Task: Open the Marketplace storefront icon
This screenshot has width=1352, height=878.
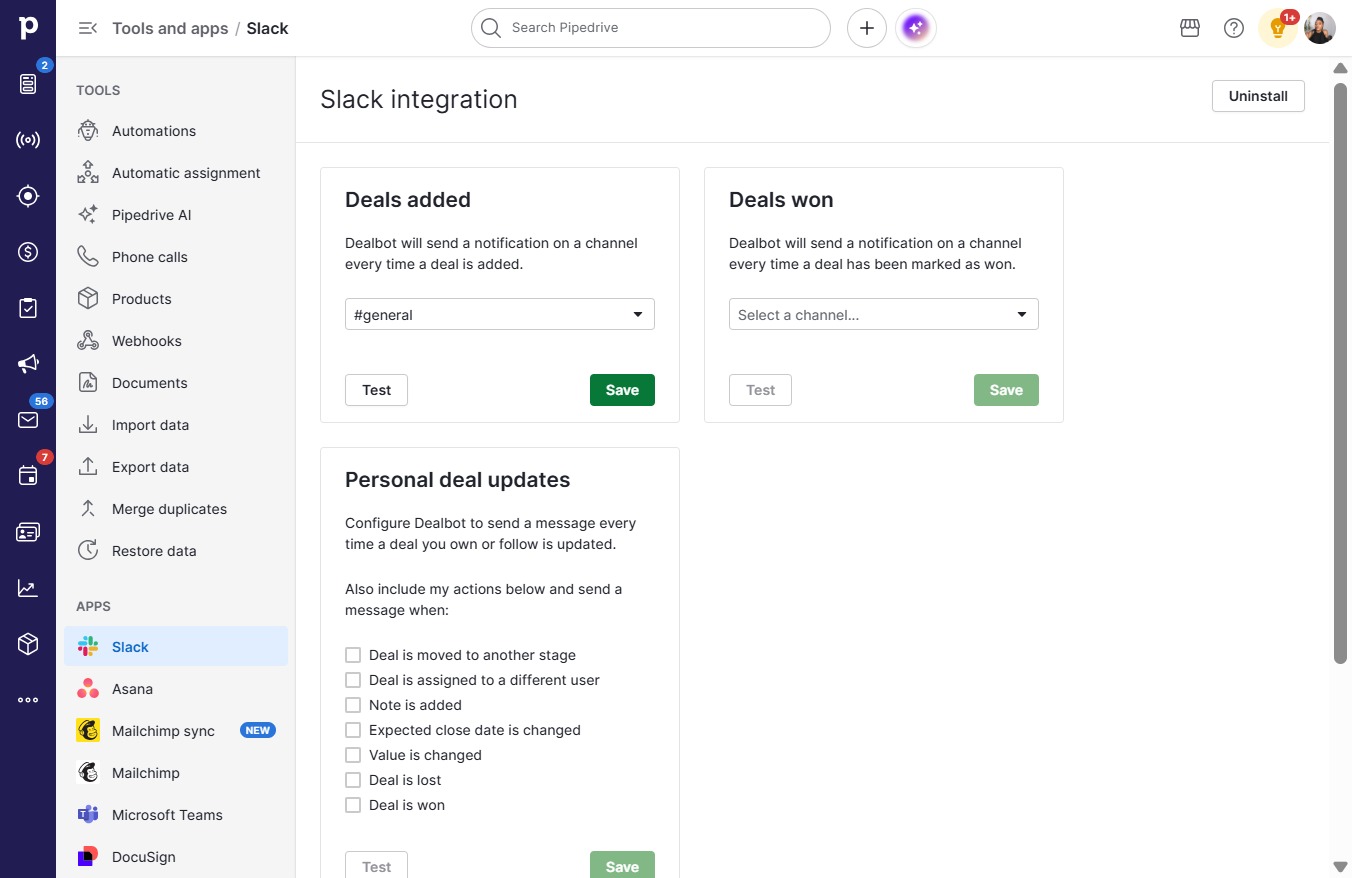Action: (1190, 28)
